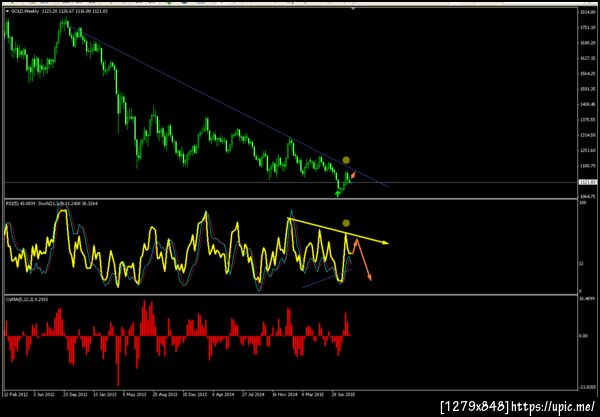Select the blue descending trendline on the price chart

(230, 108)
